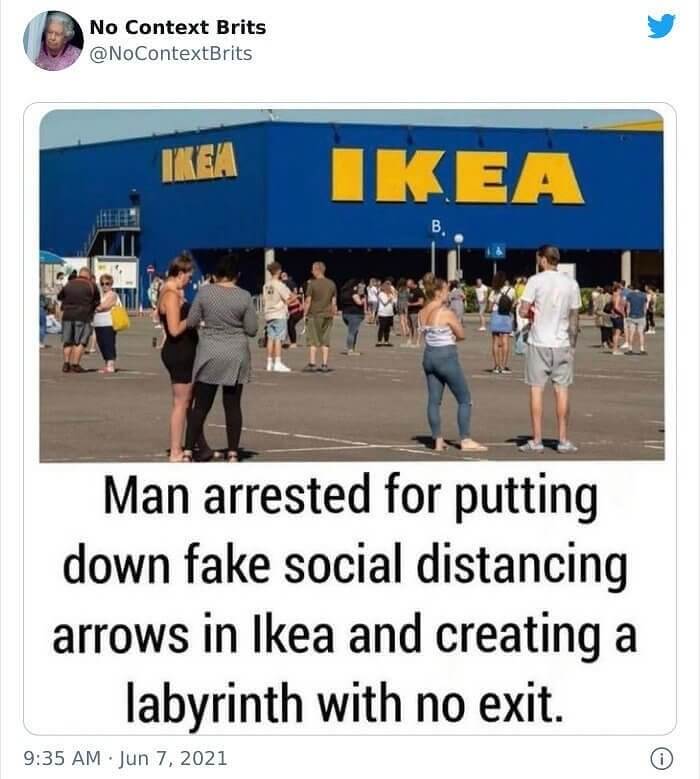Select the small IKEA sign on left wall

point(199,163)
